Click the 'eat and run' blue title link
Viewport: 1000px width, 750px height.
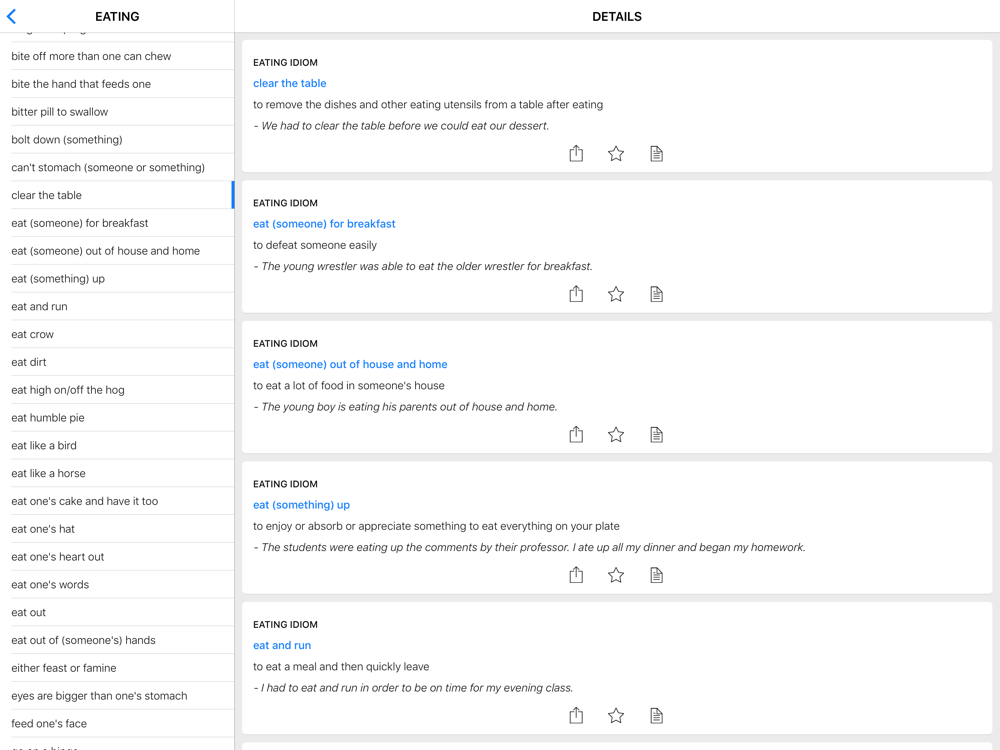point(282,645)
